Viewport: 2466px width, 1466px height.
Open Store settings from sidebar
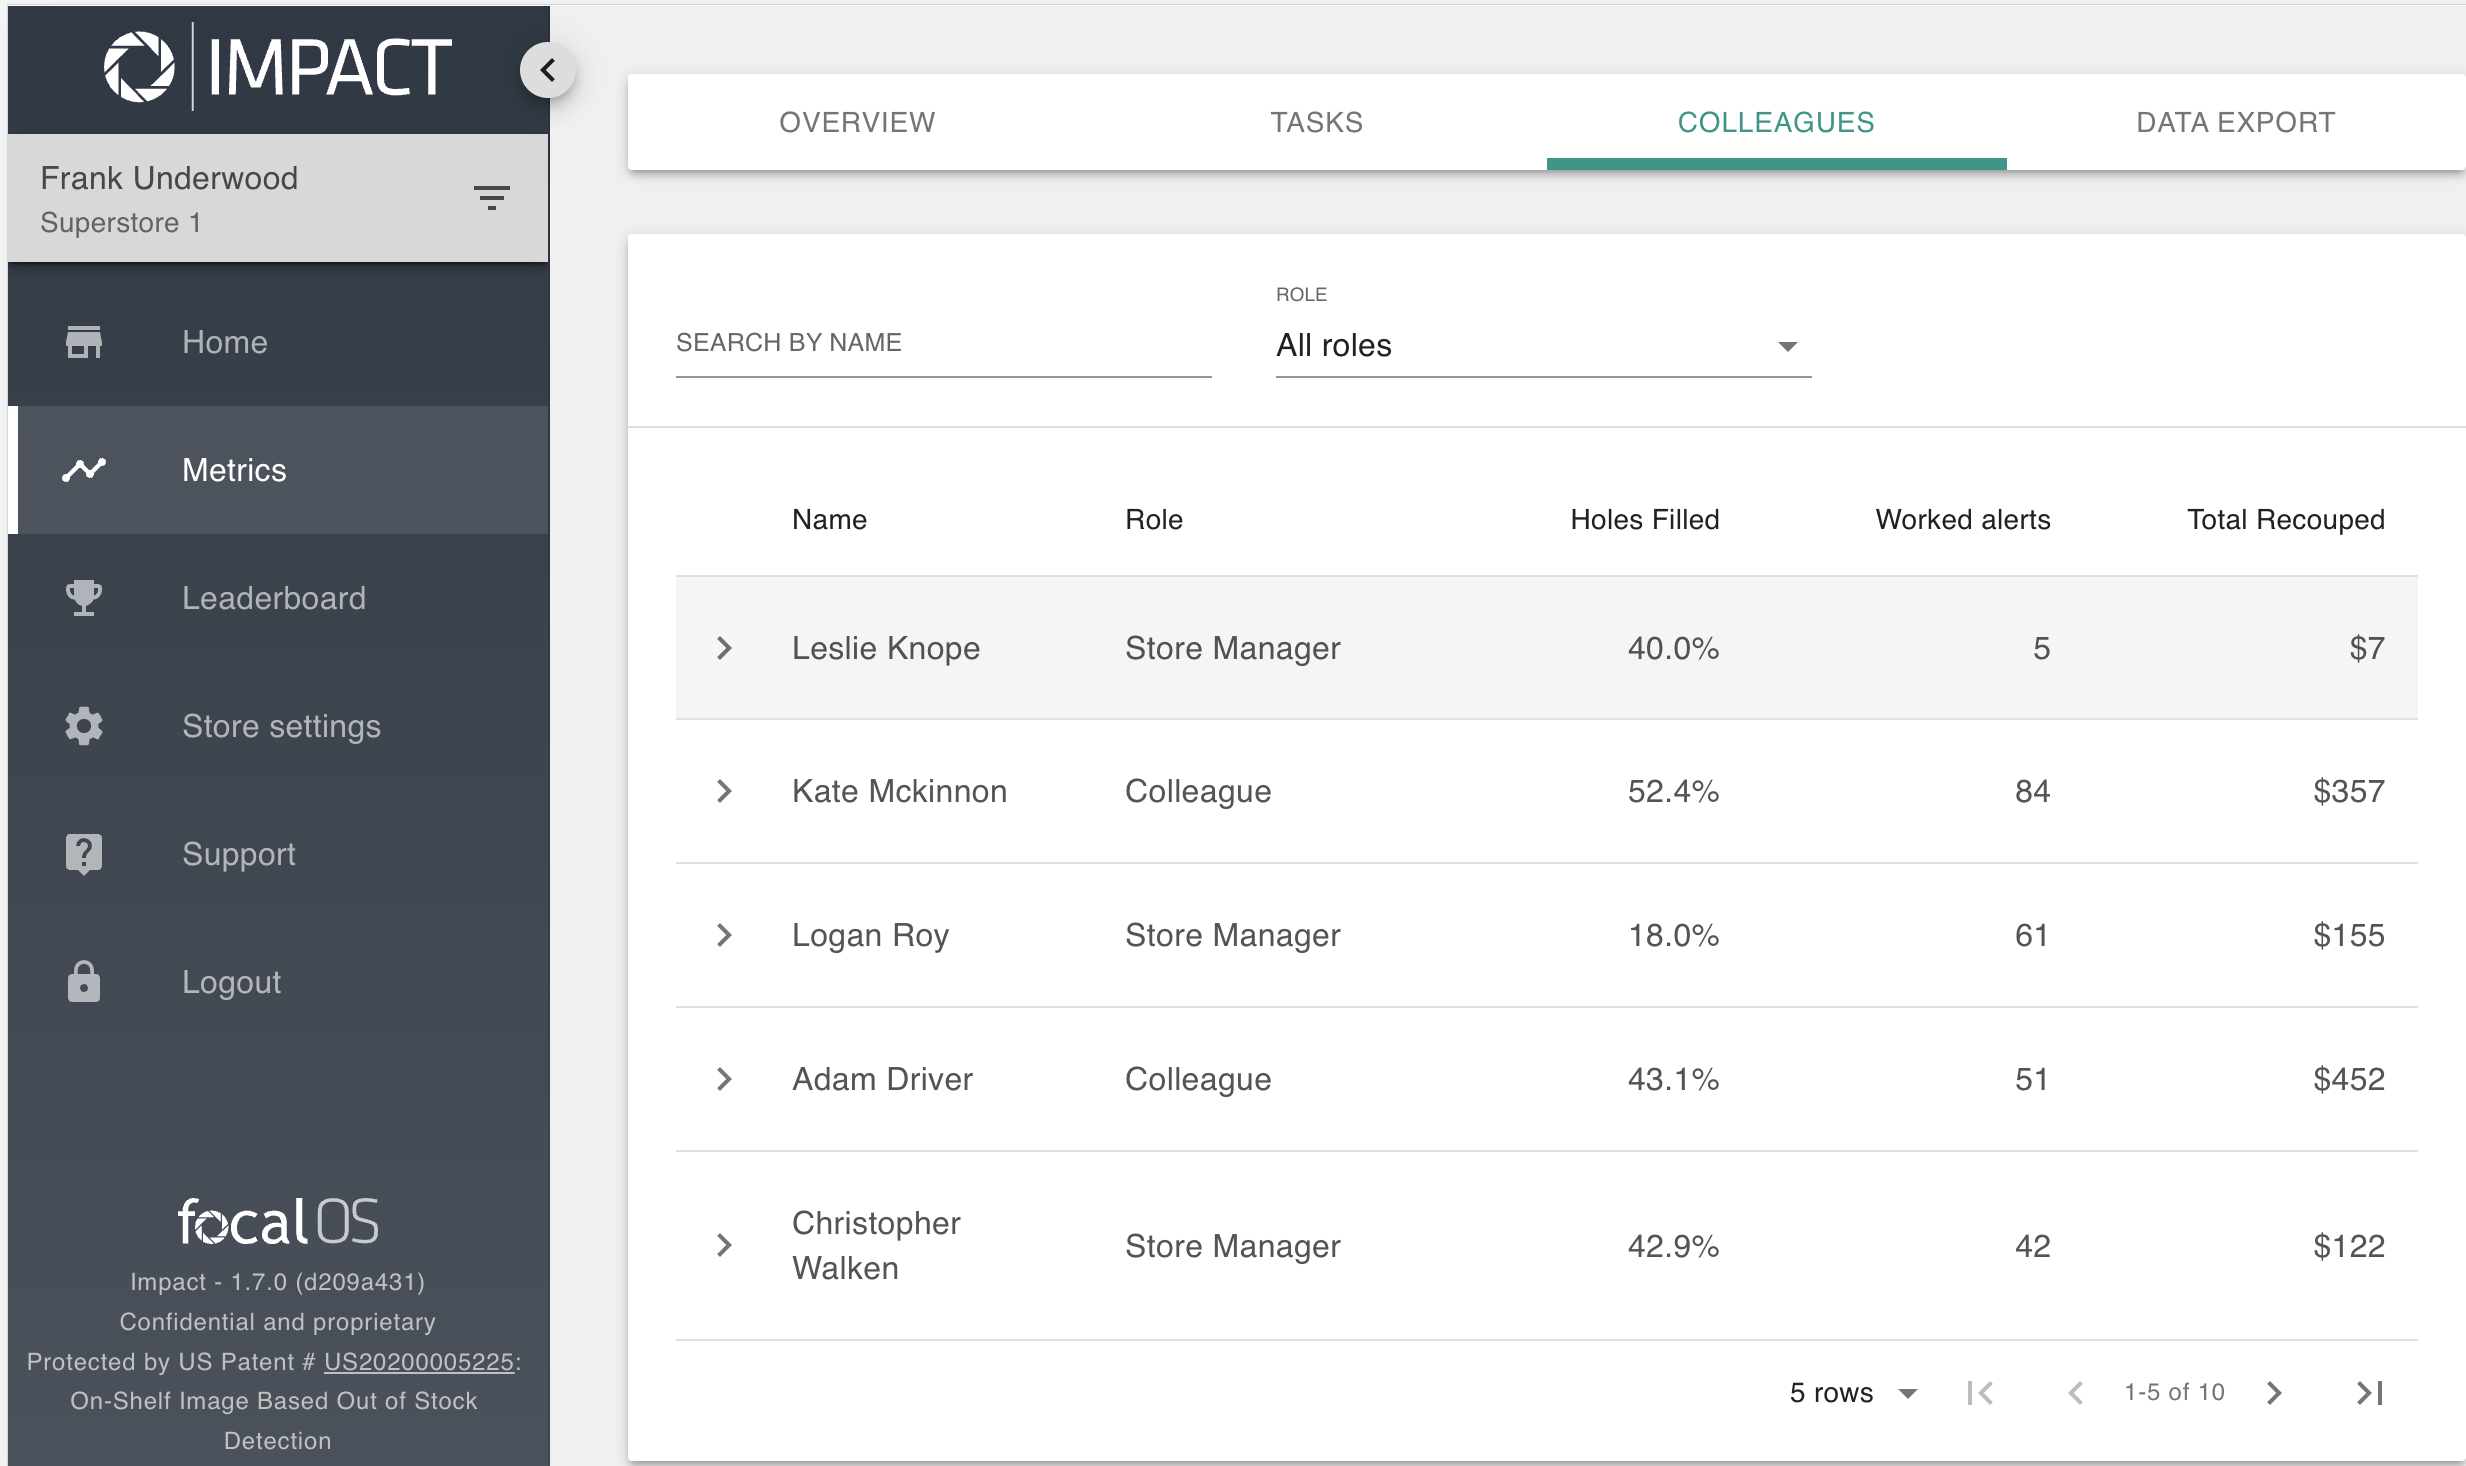click(x=281, y=725)
